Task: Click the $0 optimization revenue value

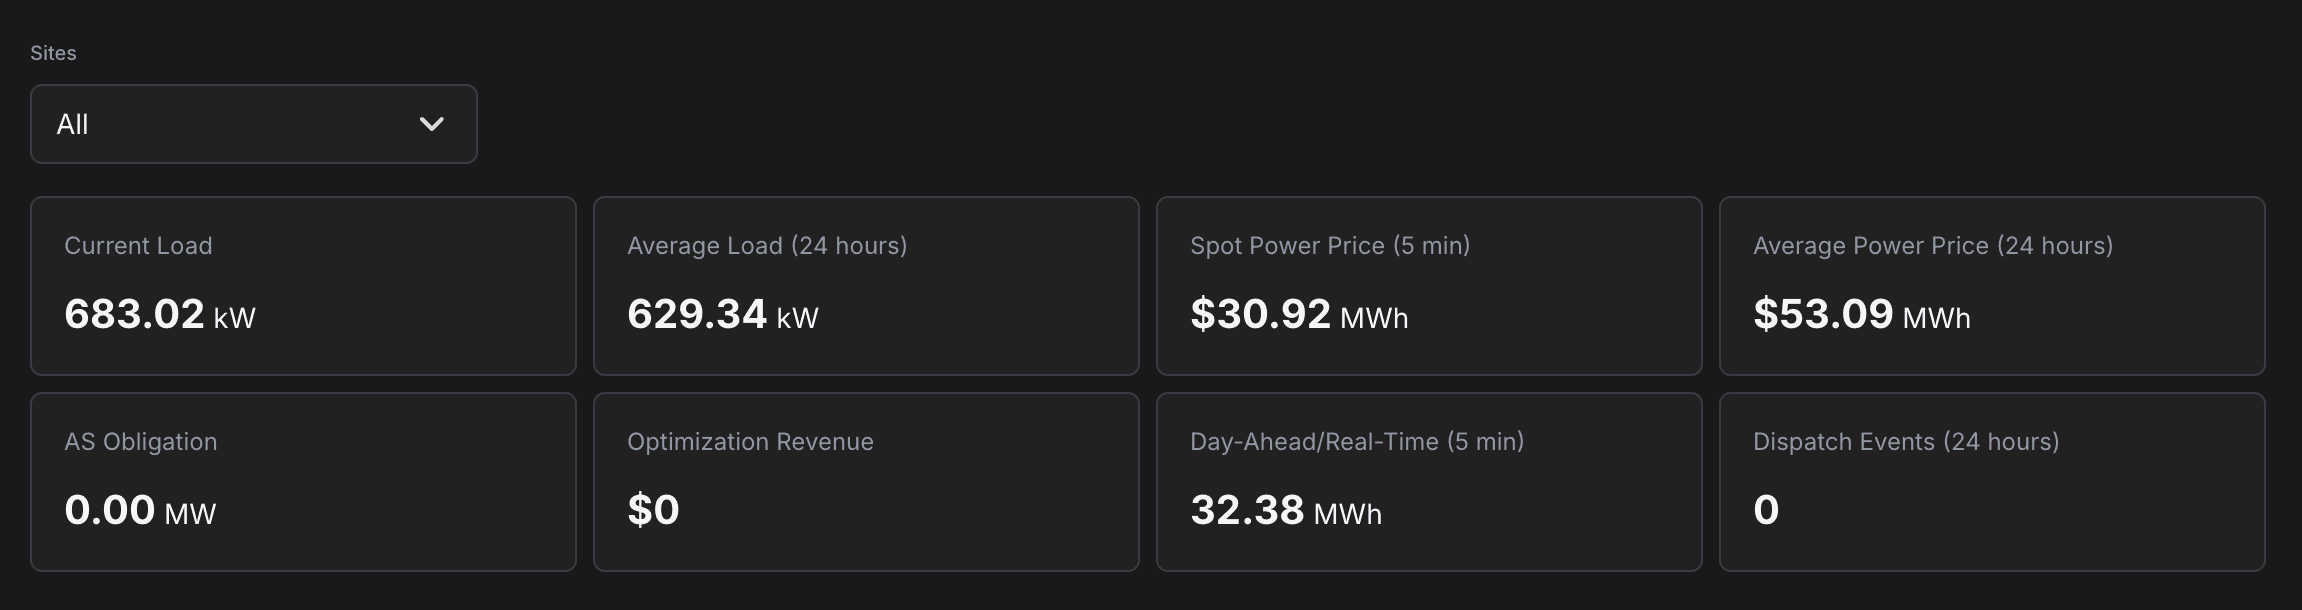Action: click(x=653, y=511)
